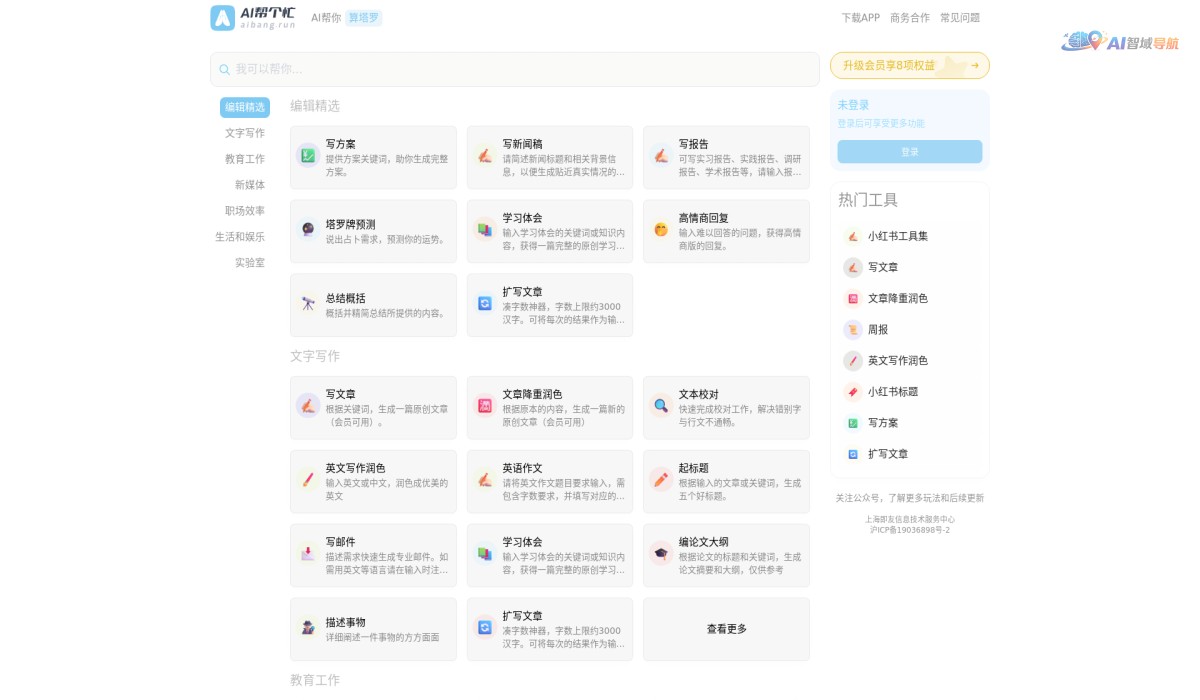
Task: Click the 登录 button
Action: [x=908, y=151]
